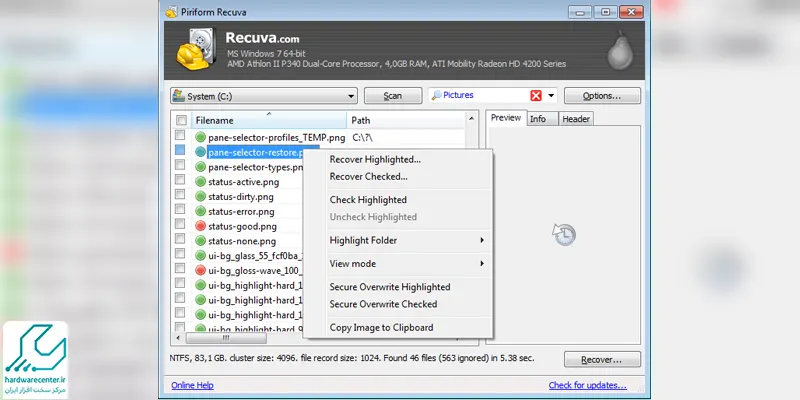This screenshot has height=400, width=800.
Task: Switch to the Header tab
Action: 576,119
